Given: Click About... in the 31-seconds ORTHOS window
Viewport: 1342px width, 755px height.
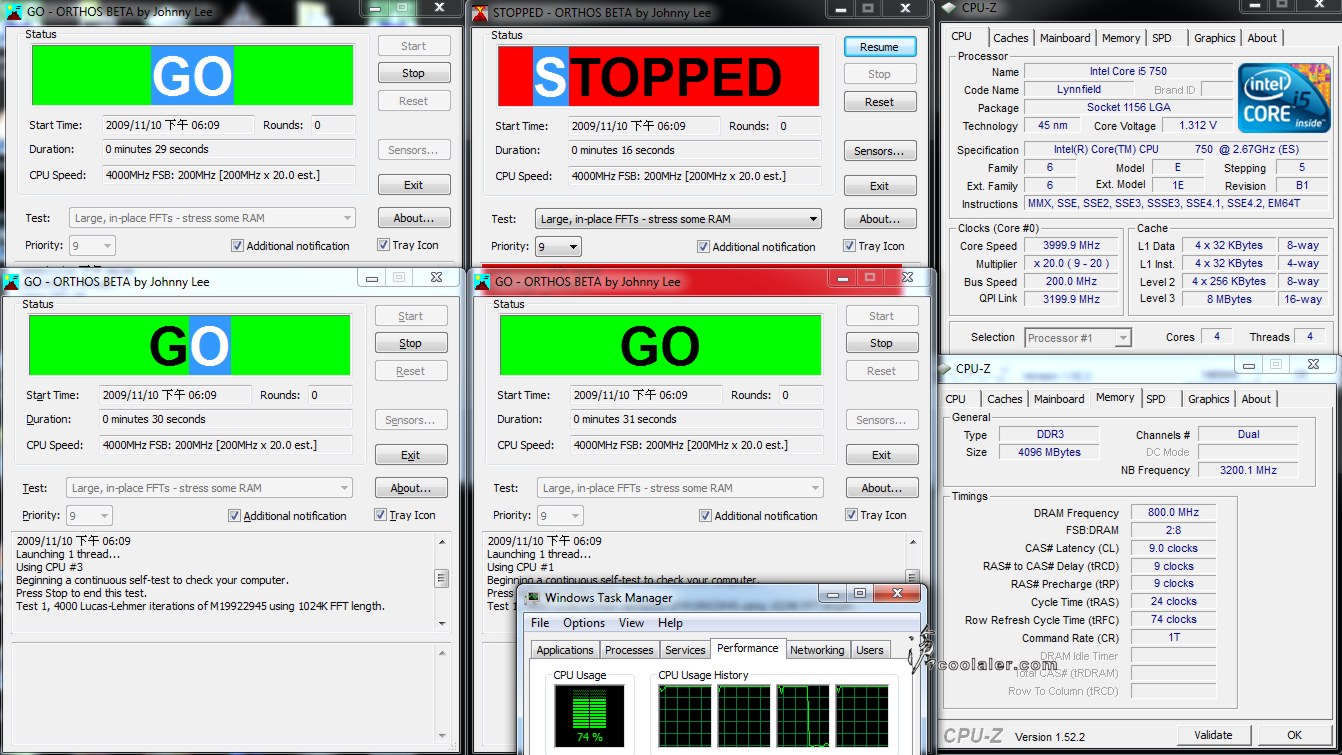Looking at the screenshot, I should click(x=881, y=488).
